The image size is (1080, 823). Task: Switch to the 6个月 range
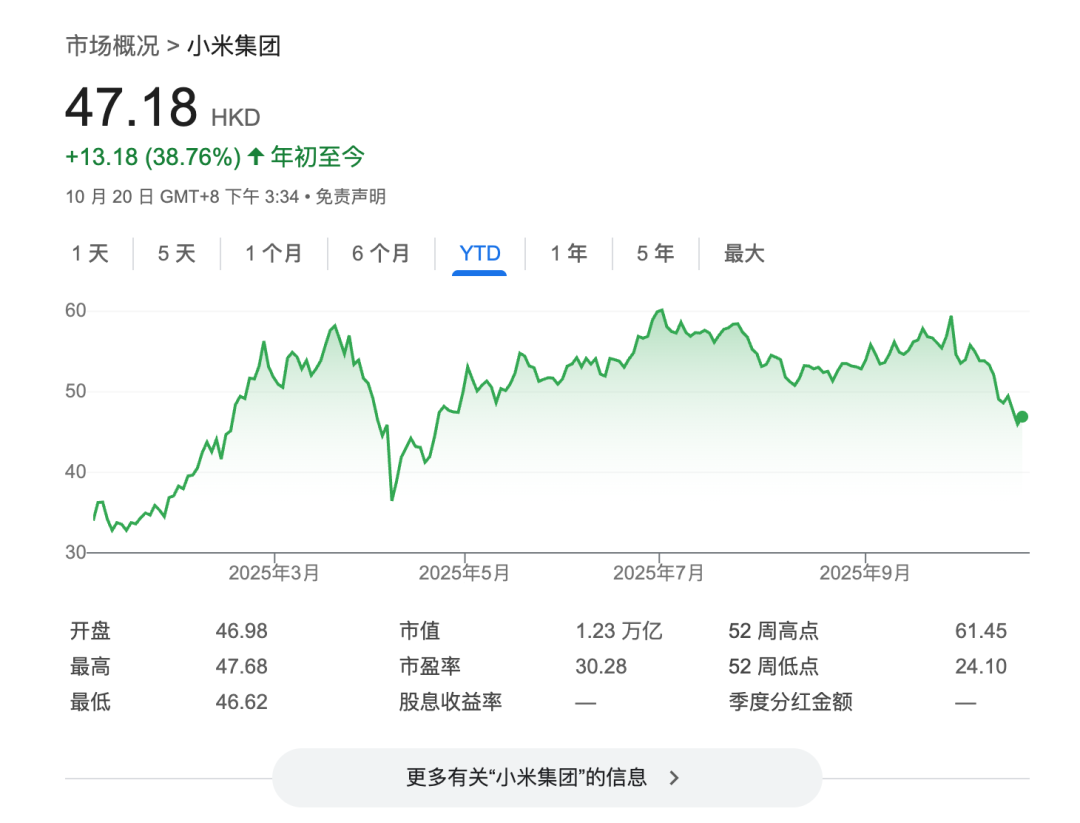[x=380, y=254]
